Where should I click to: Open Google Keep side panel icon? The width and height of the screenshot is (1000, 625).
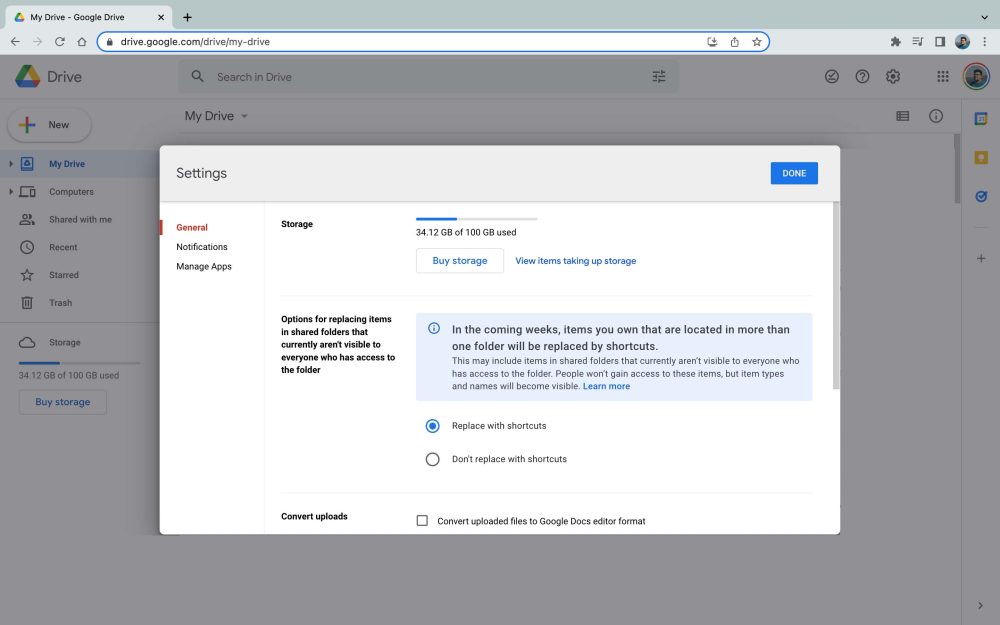click(x=981, y=158)
